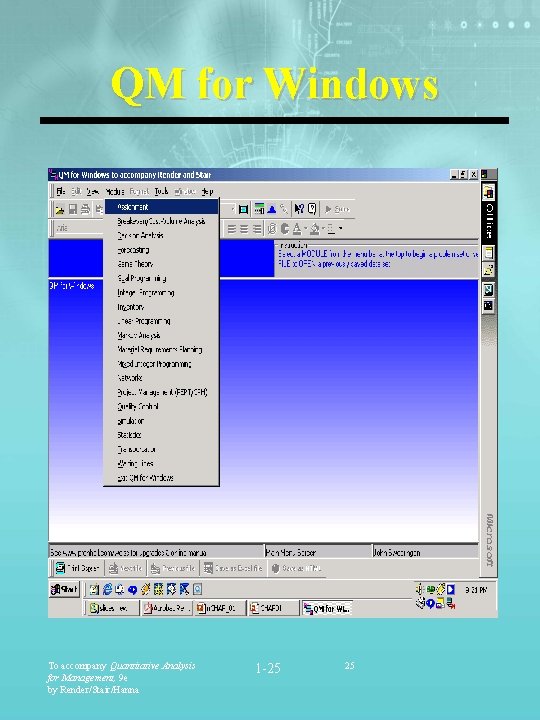Click the help question mark icon
The height and width of the screenshot is (720, 540).
tap(312, 209)
